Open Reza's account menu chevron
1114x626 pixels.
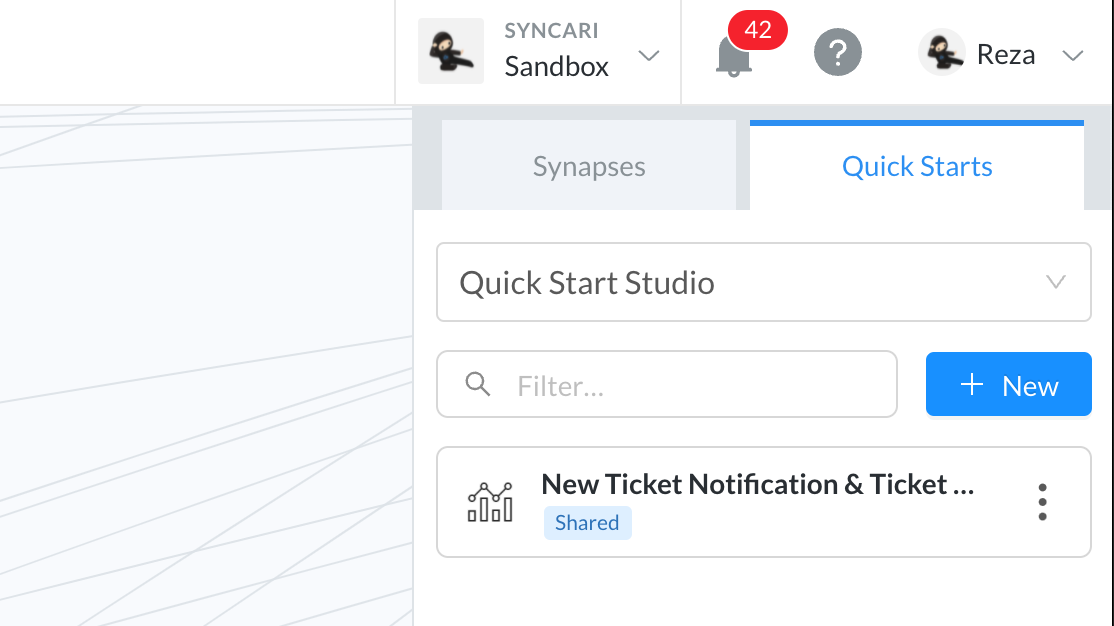(1073, 57)
